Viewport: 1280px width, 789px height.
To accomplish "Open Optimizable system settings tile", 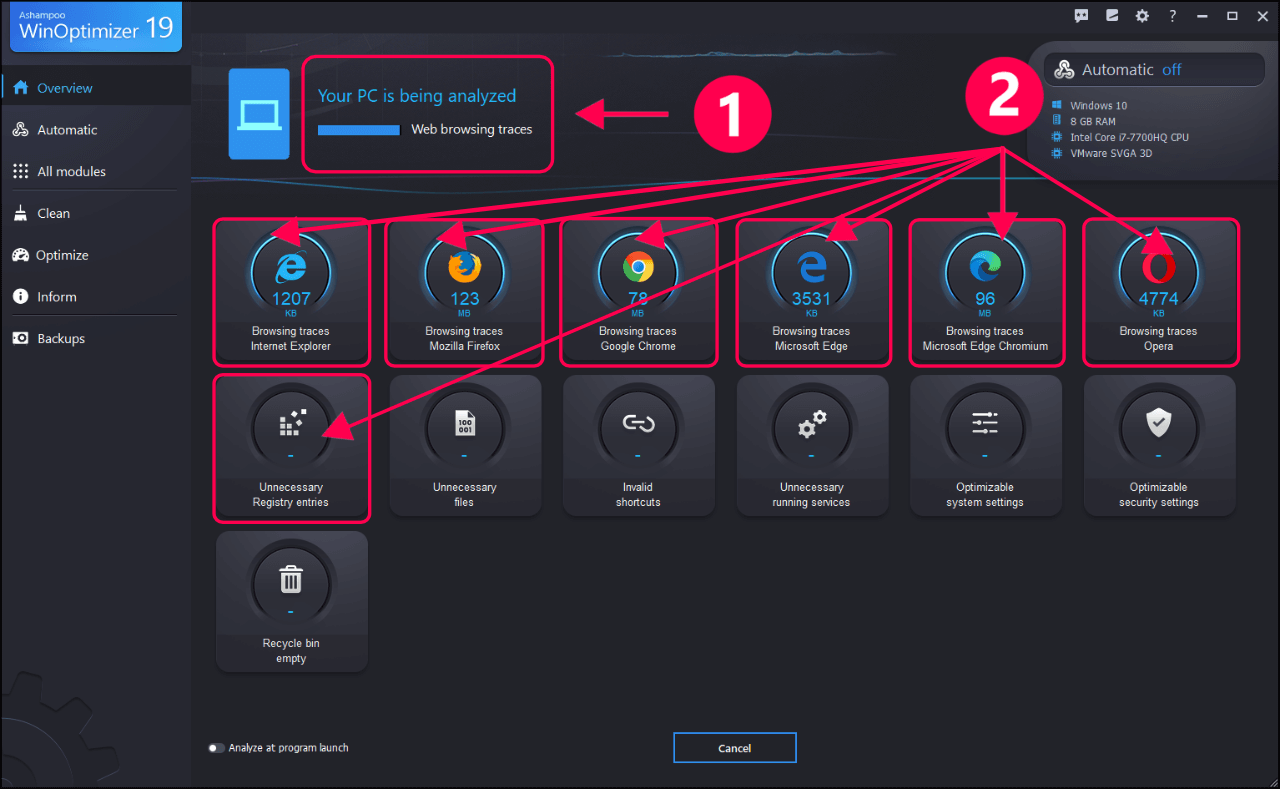I will click(985, 446).
